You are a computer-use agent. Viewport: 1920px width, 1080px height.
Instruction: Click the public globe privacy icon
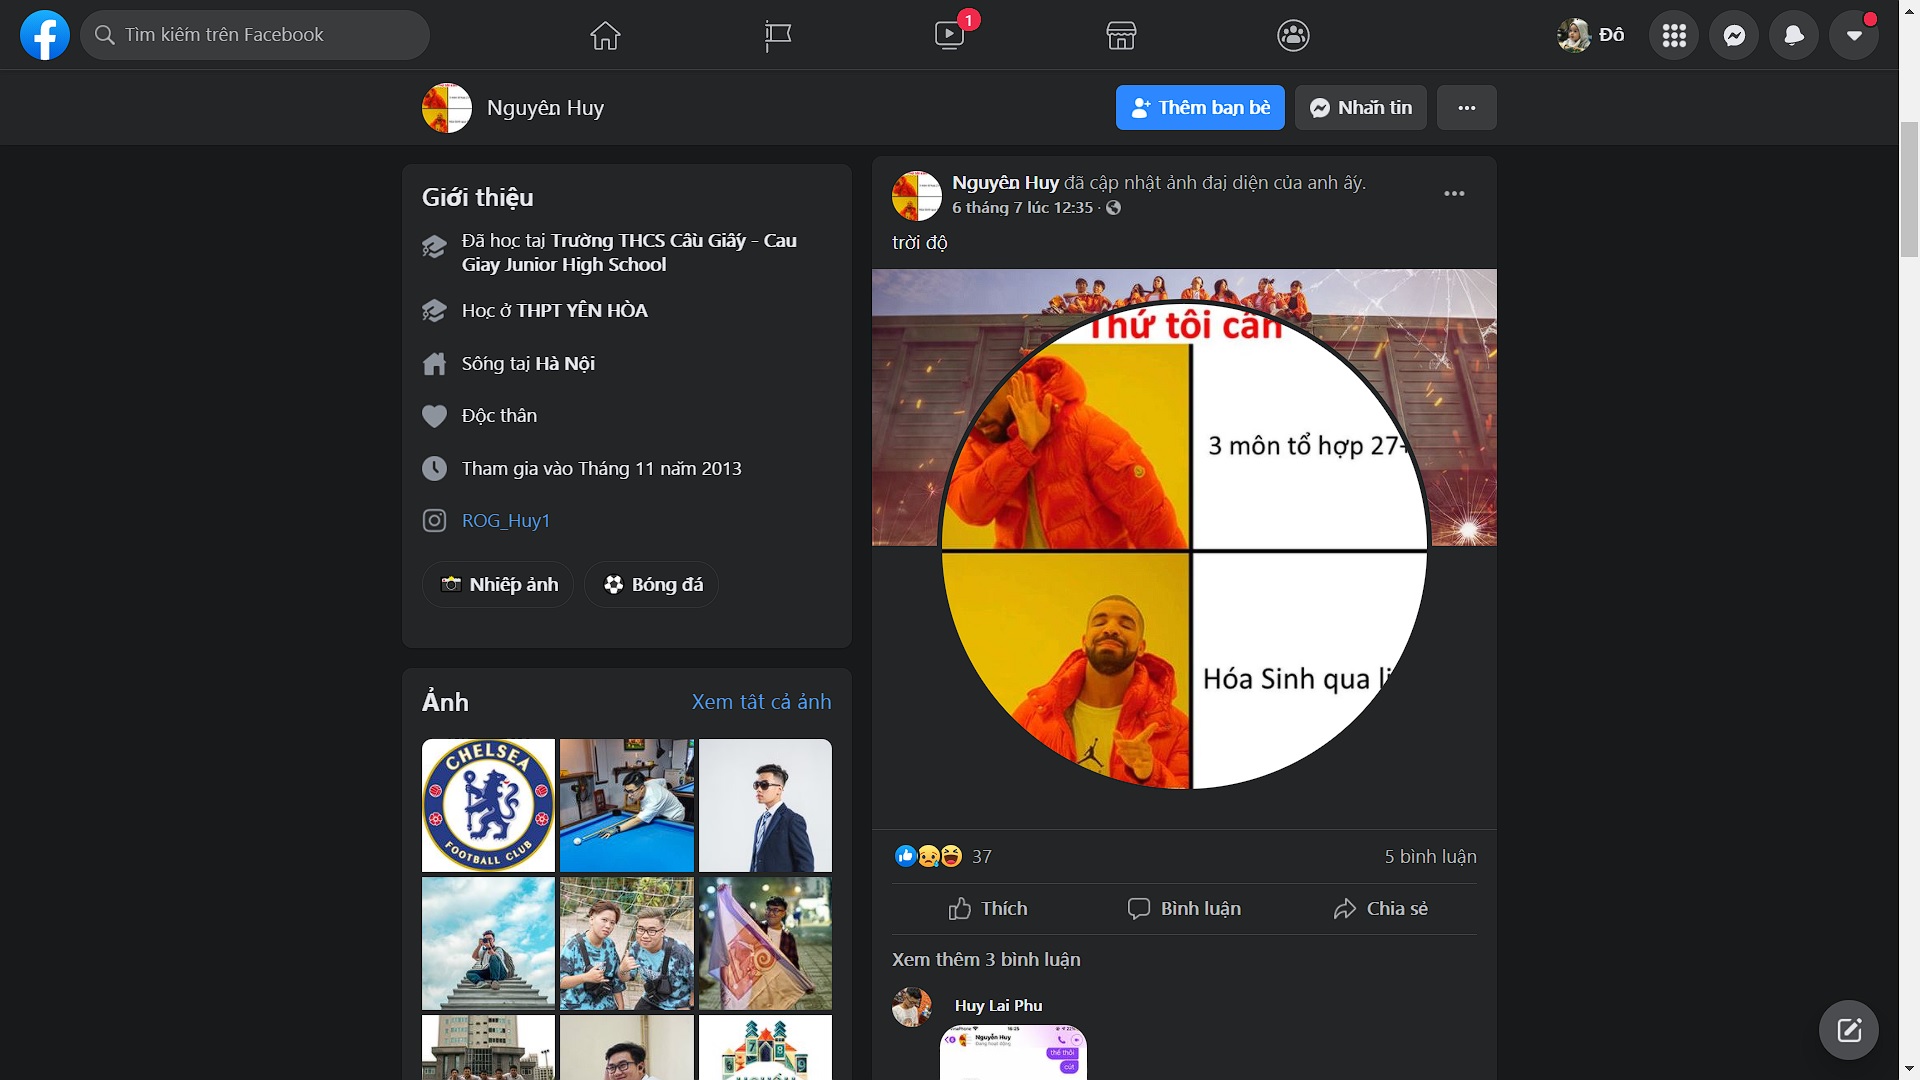coord(1113,207)
